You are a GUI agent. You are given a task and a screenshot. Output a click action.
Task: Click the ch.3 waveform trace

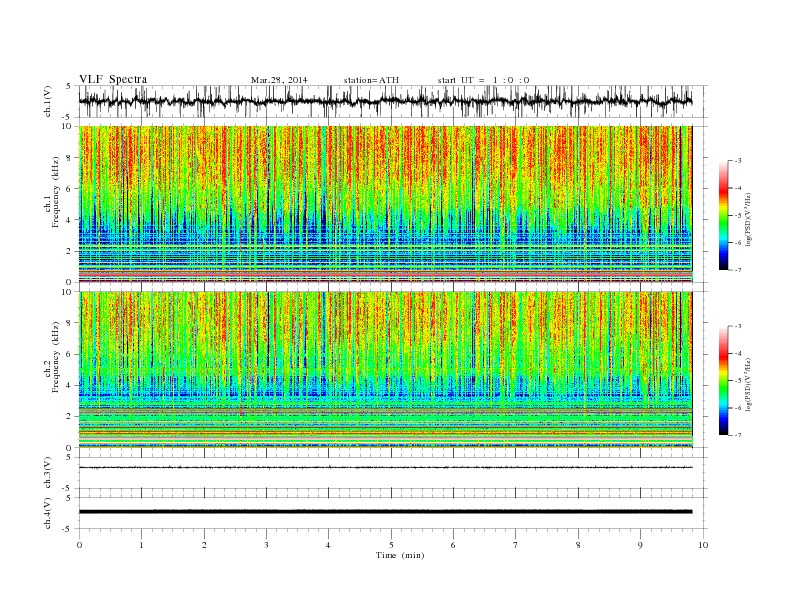click(x=385, y=468)
